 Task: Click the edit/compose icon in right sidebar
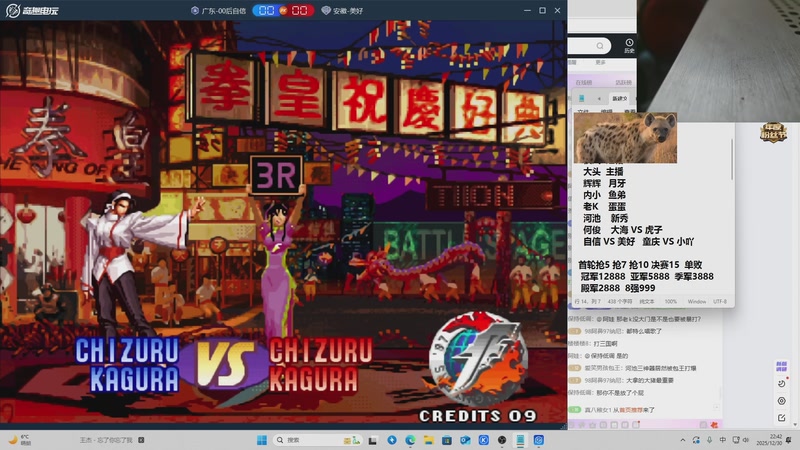pyautogui.click(x=782, y=418)
